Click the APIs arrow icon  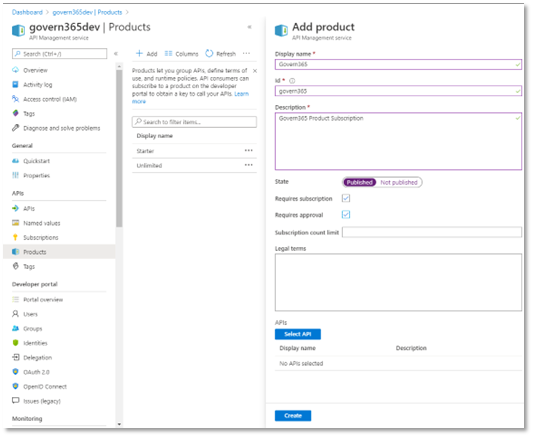pyautogui.click(x=15, y=208)
